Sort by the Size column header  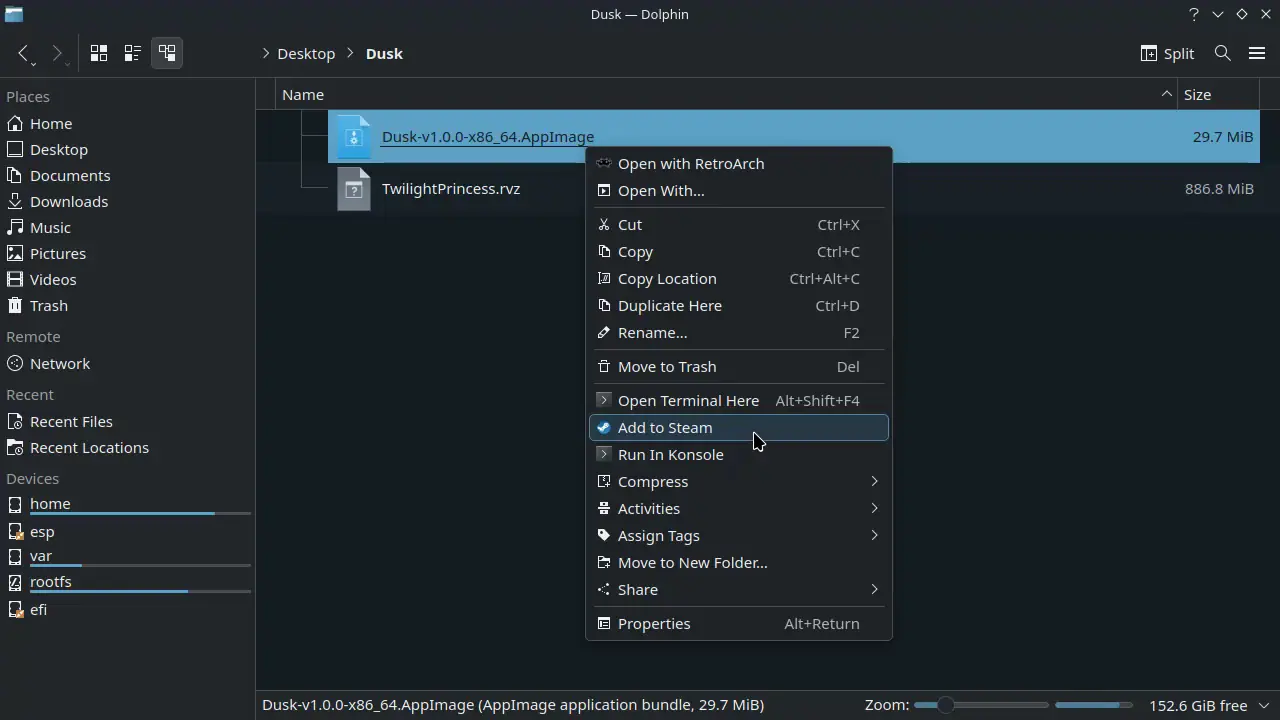coord(1218,94)
